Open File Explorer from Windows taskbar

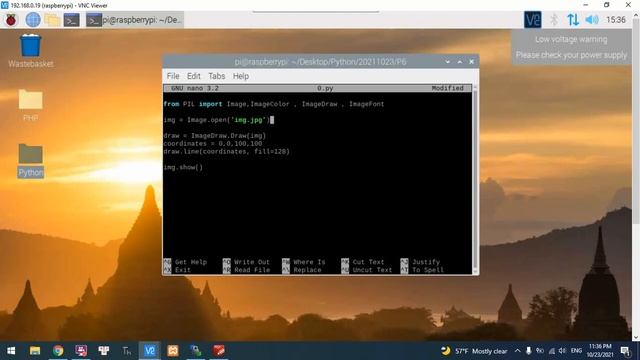click(35, 351)
